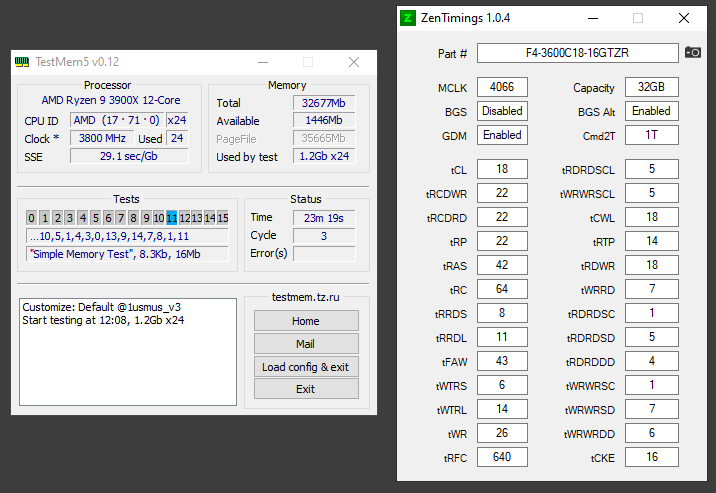
Task: Click the Capacity value 32GB
Action: tap(652, 87)
